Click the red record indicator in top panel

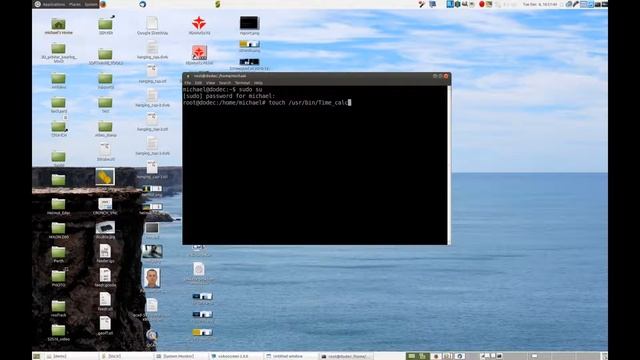[482, 4]
